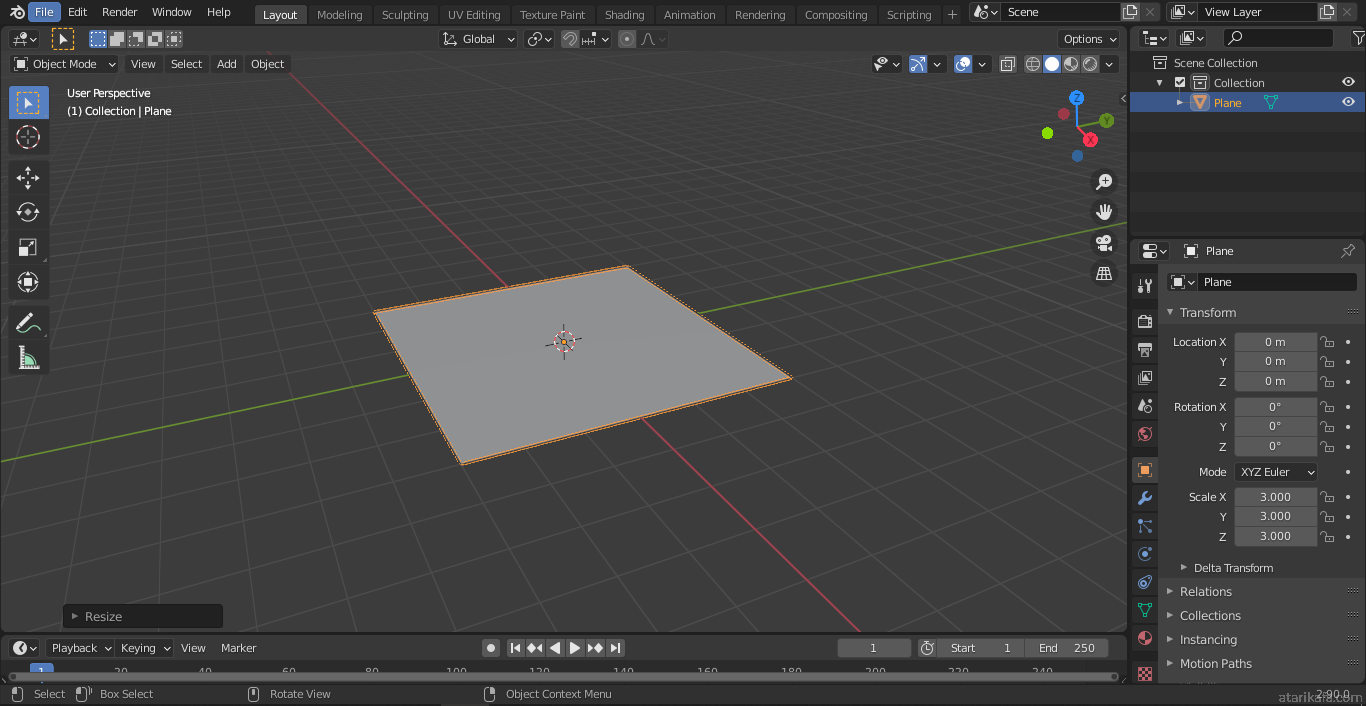Image resolution: width=1366 pixels, height=706 pixels.
Task: Open the green Object Data properties tab
Action: 1145,610
